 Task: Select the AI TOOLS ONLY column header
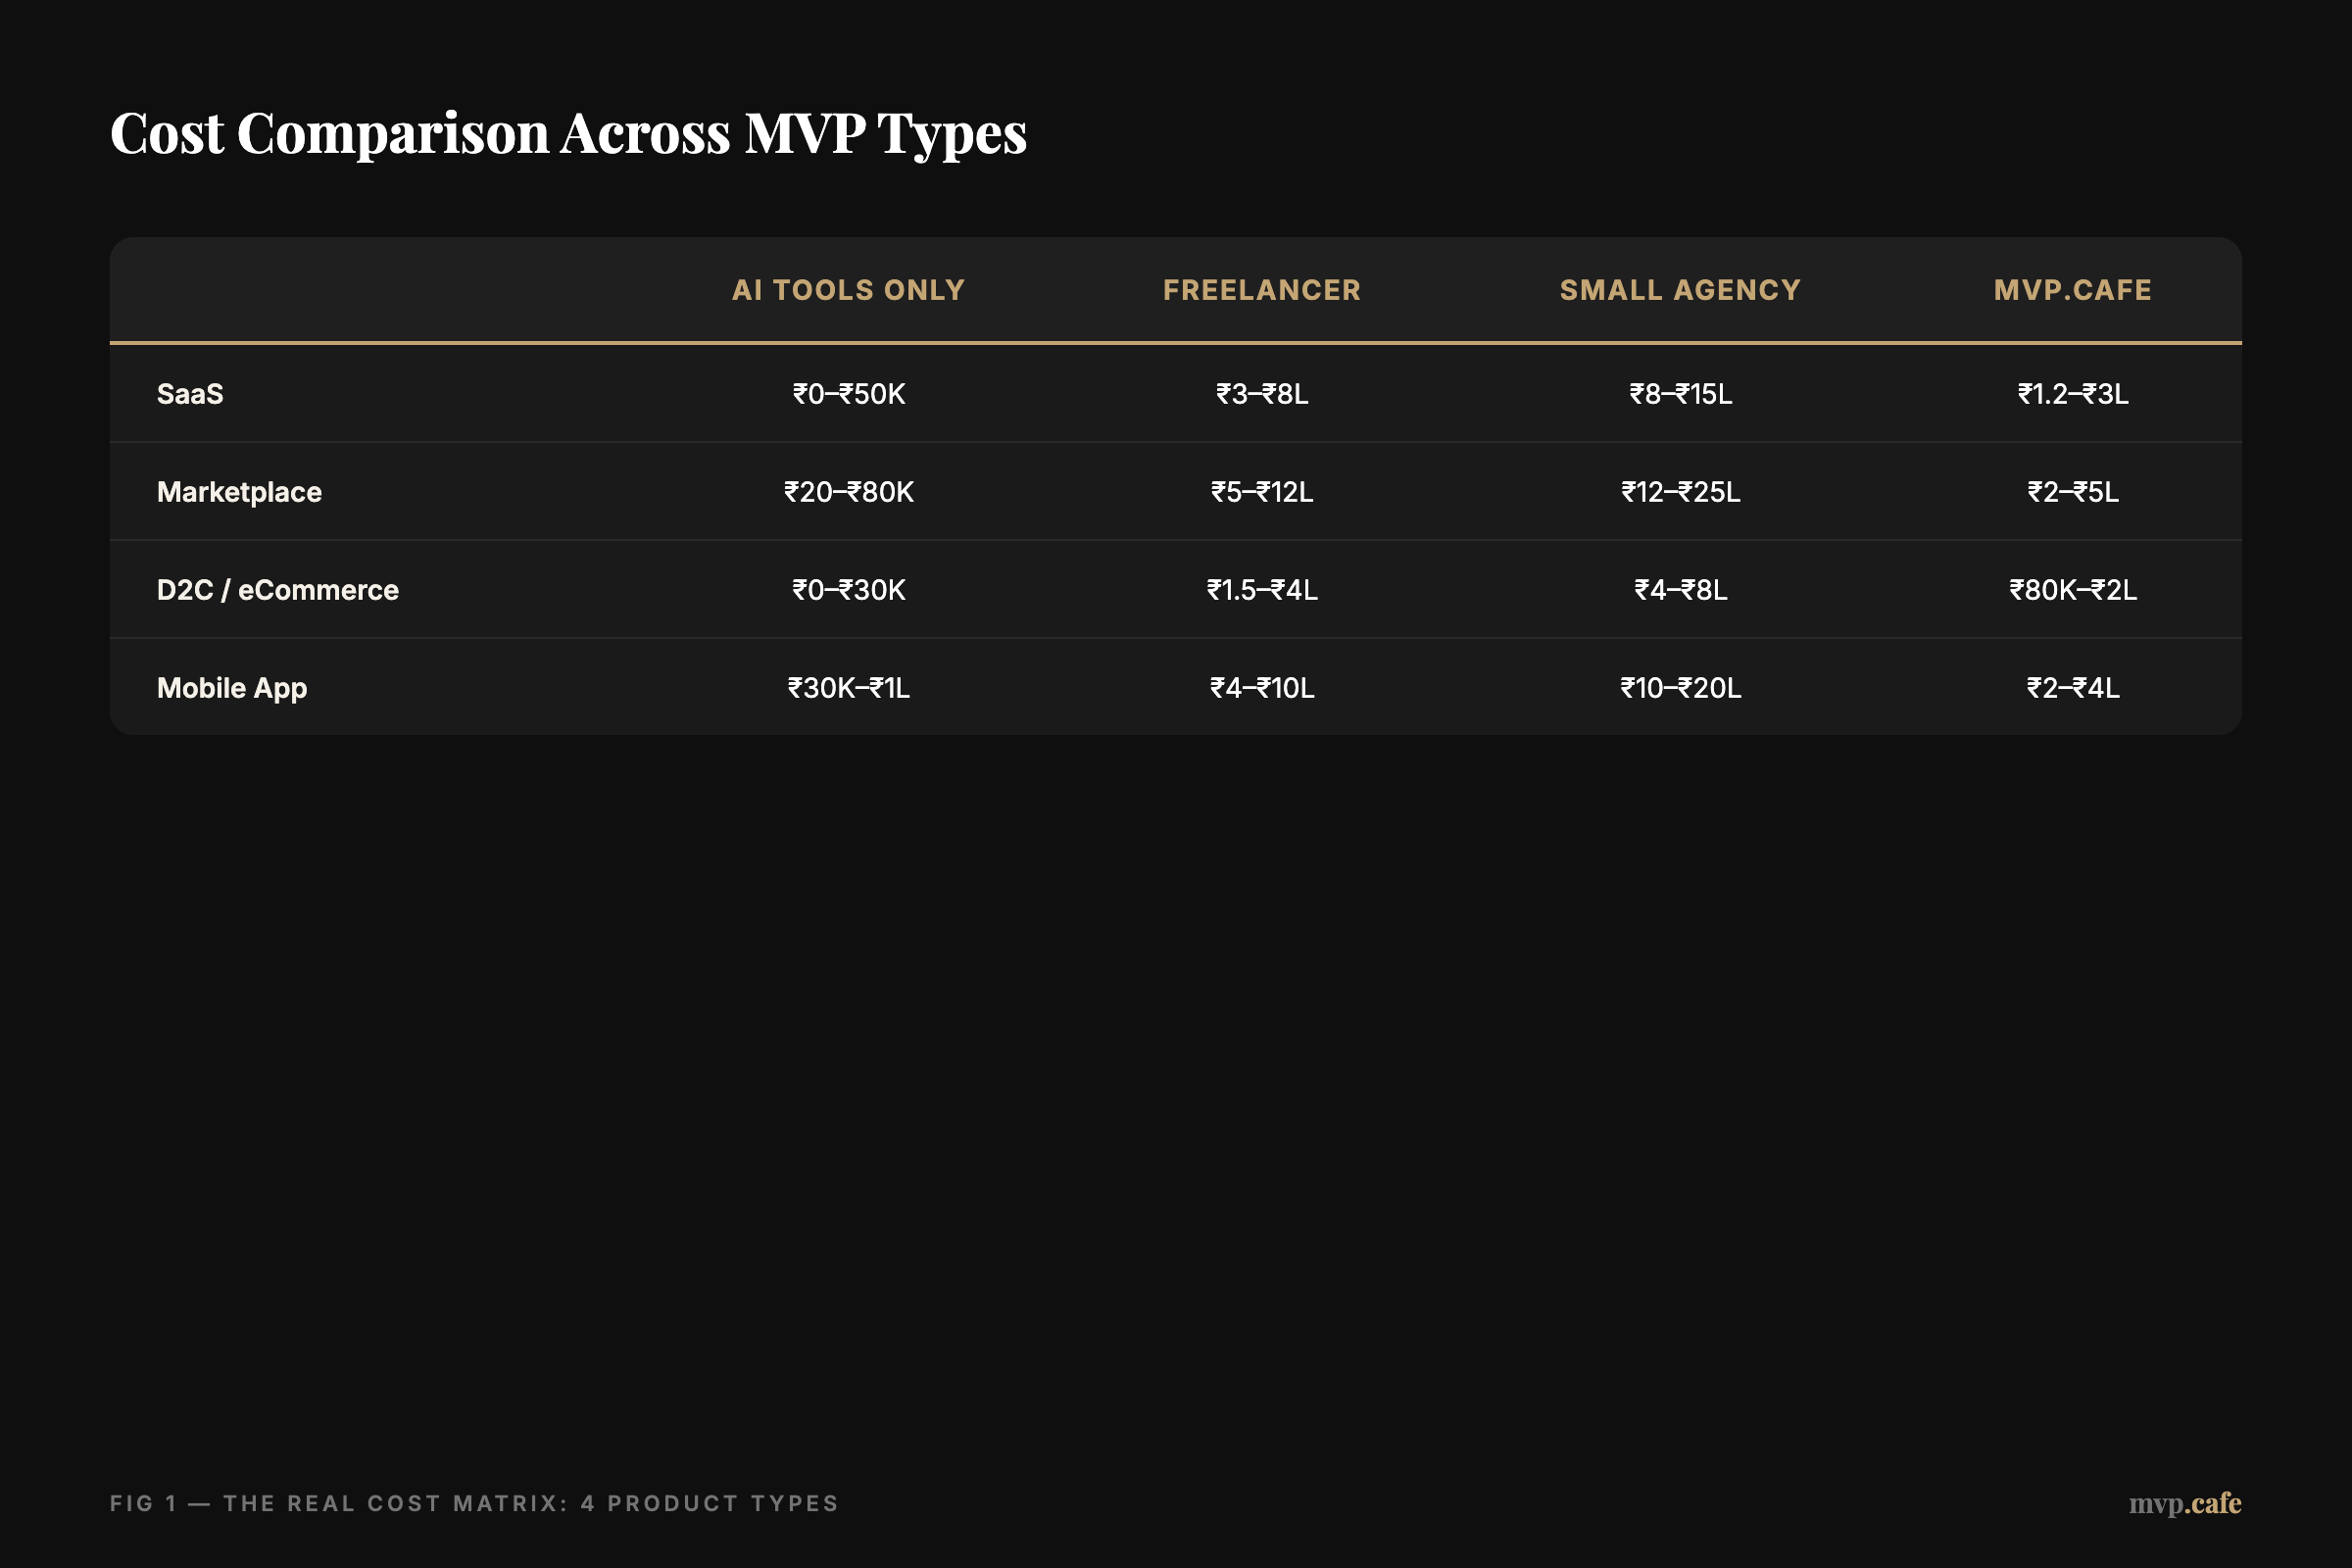pos(847,289)
